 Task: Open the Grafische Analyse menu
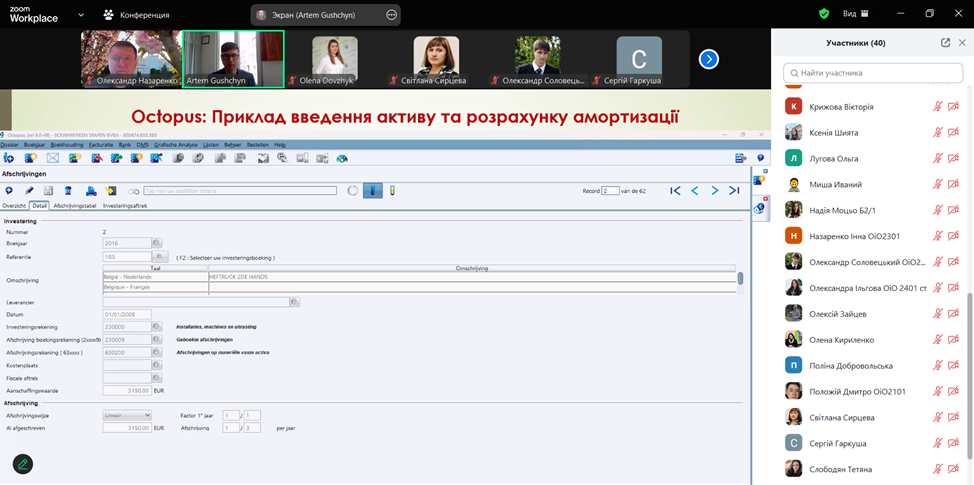[x=176, y=144]
